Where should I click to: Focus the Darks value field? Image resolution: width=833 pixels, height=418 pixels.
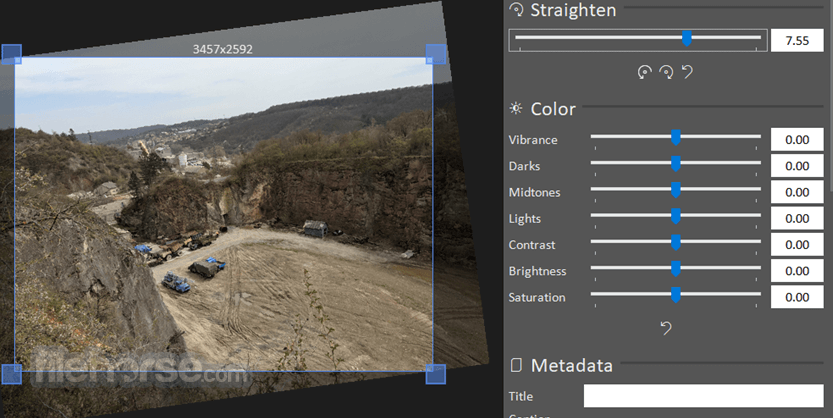click(x=797, y=166)
